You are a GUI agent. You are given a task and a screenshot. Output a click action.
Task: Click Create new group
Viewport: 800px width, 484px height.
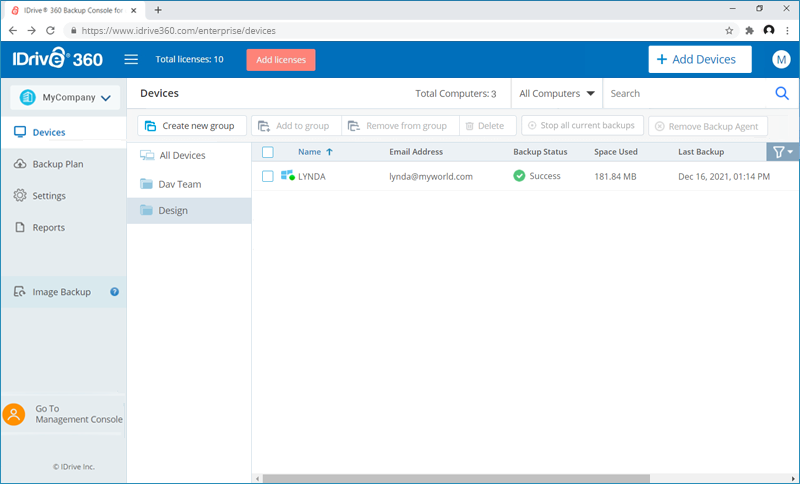click(192, 125)
